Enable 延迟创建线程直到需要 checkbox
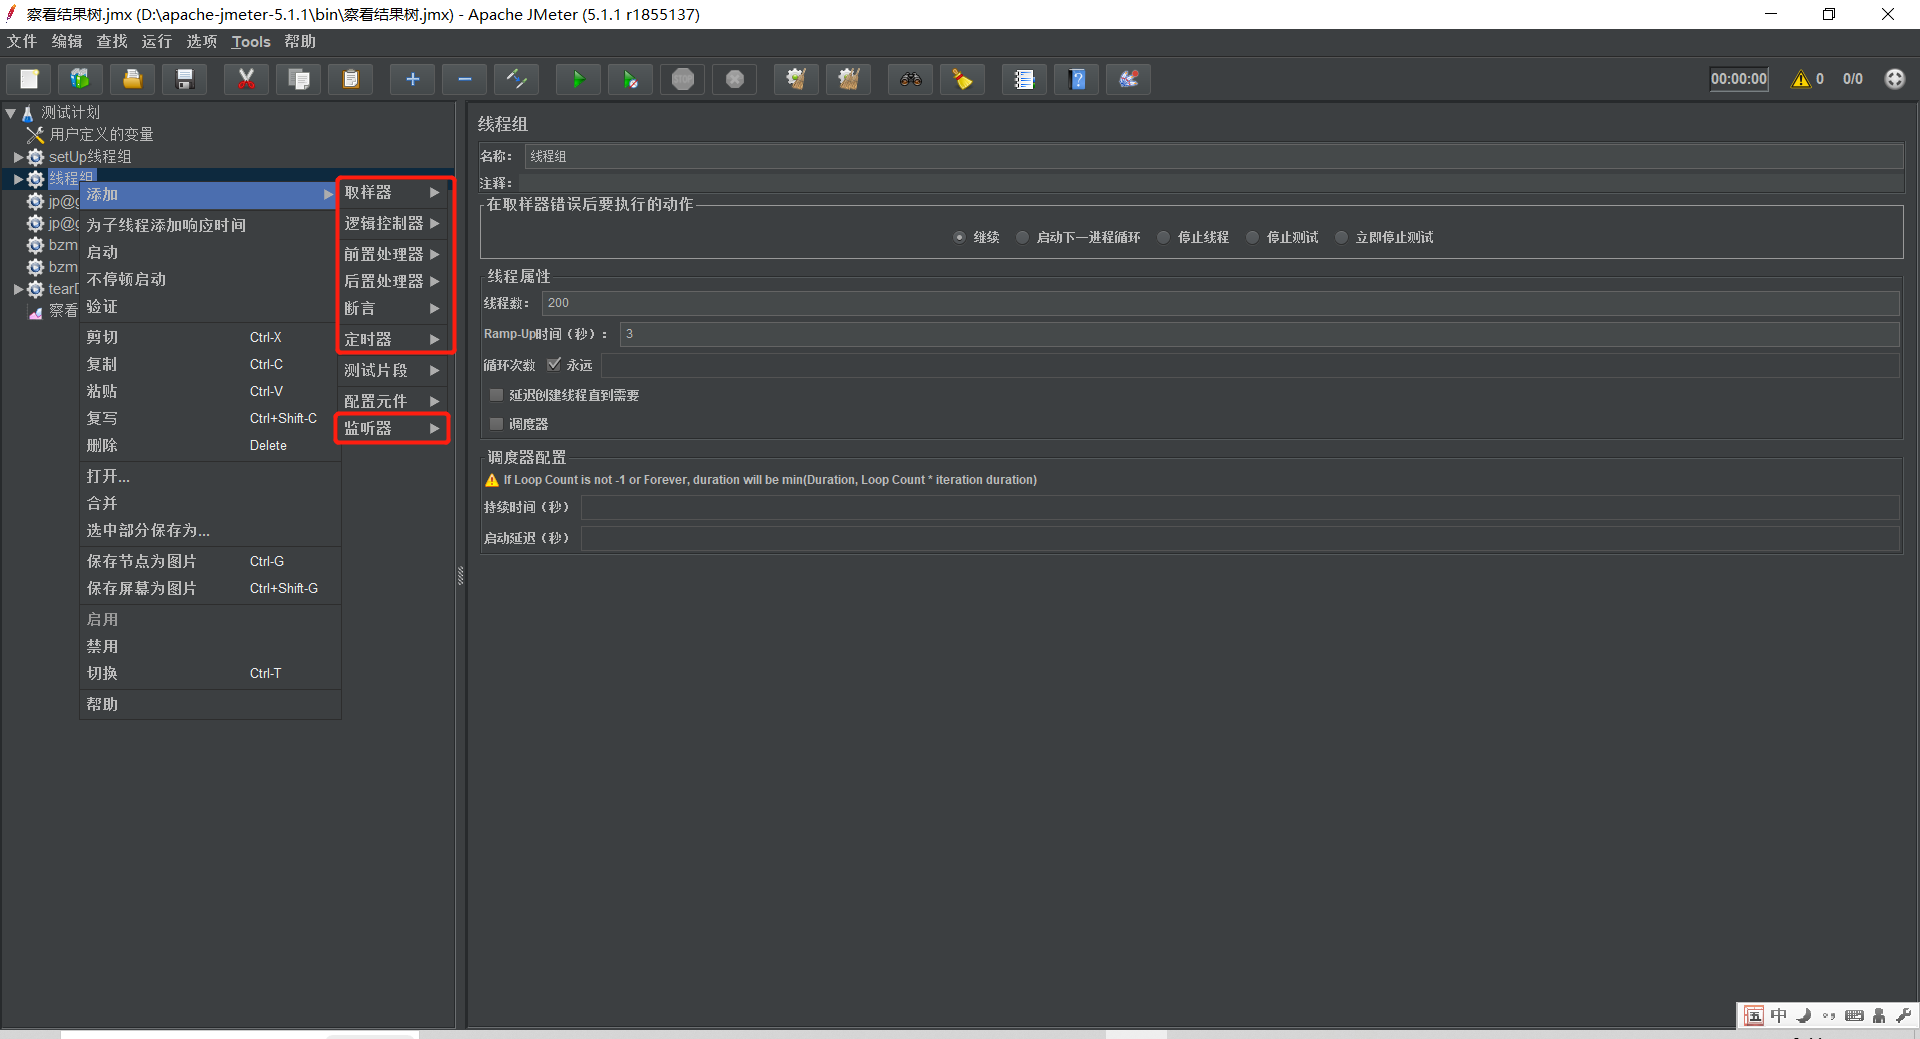Screen dimensions: 1920x1039 coord(496,395)
